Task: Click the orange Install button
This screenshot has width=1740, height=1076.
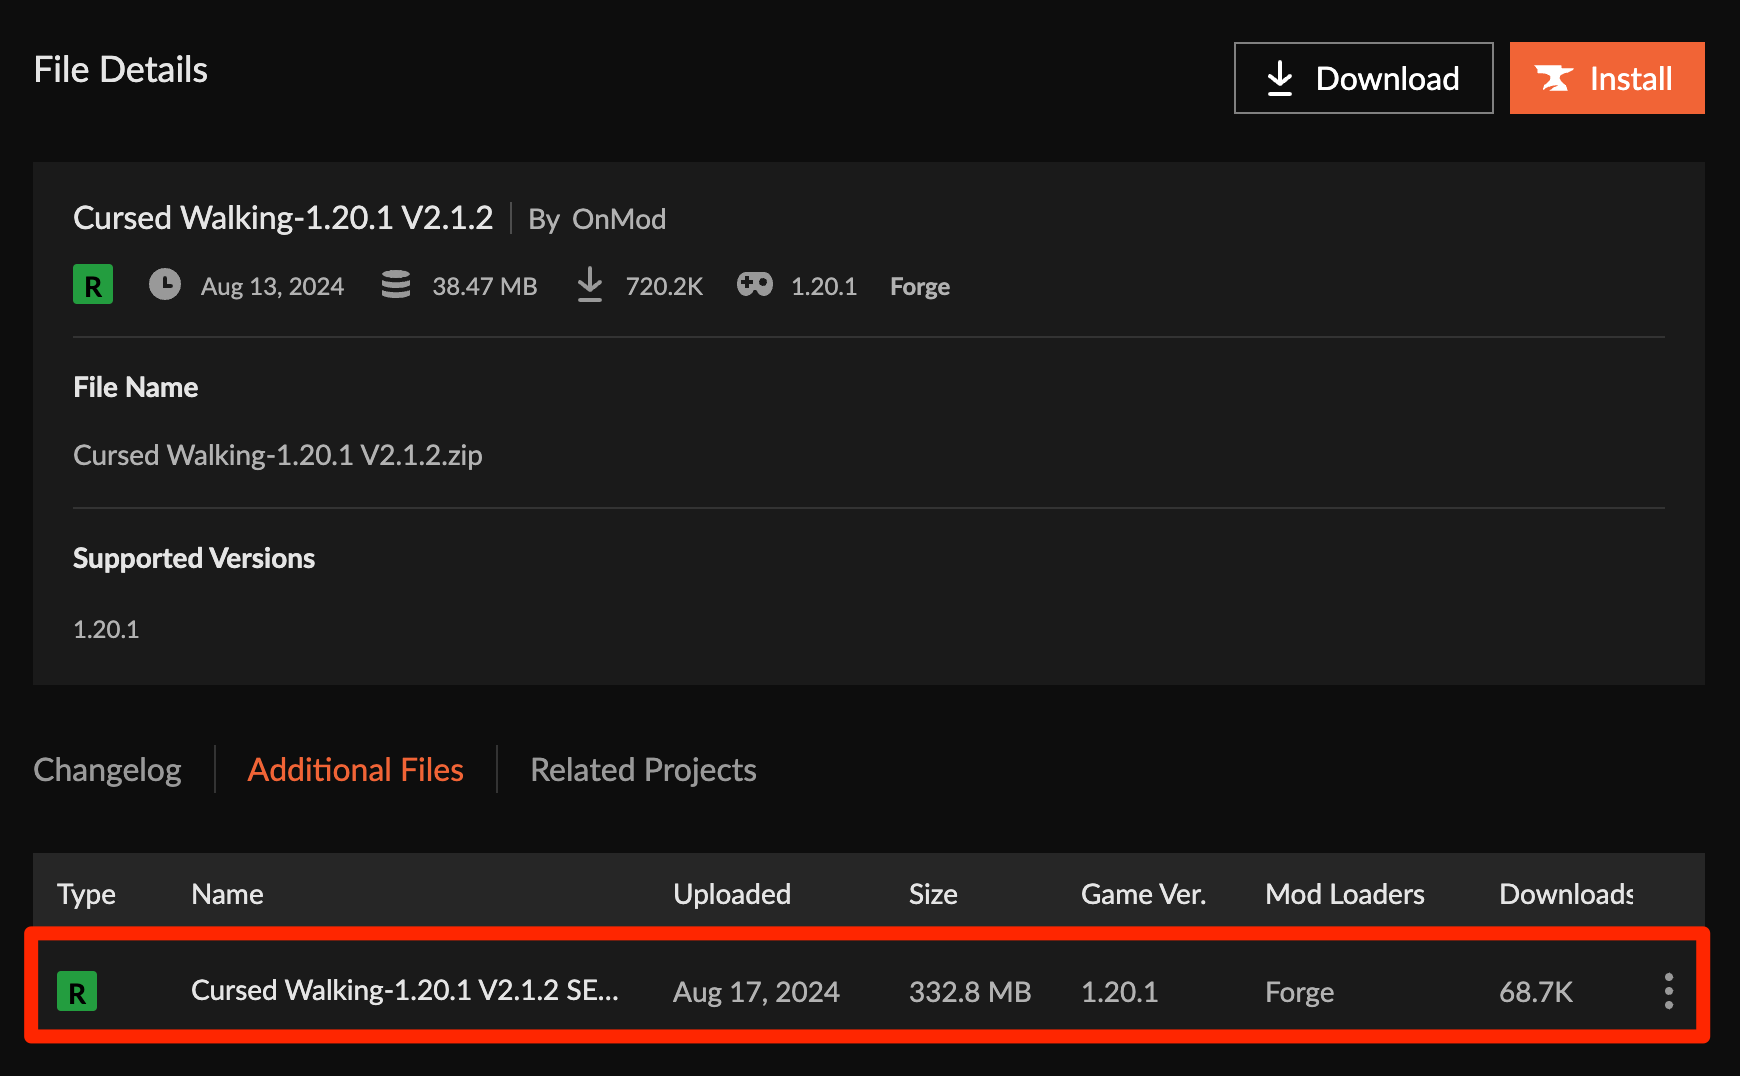Action: (1607, 78)
